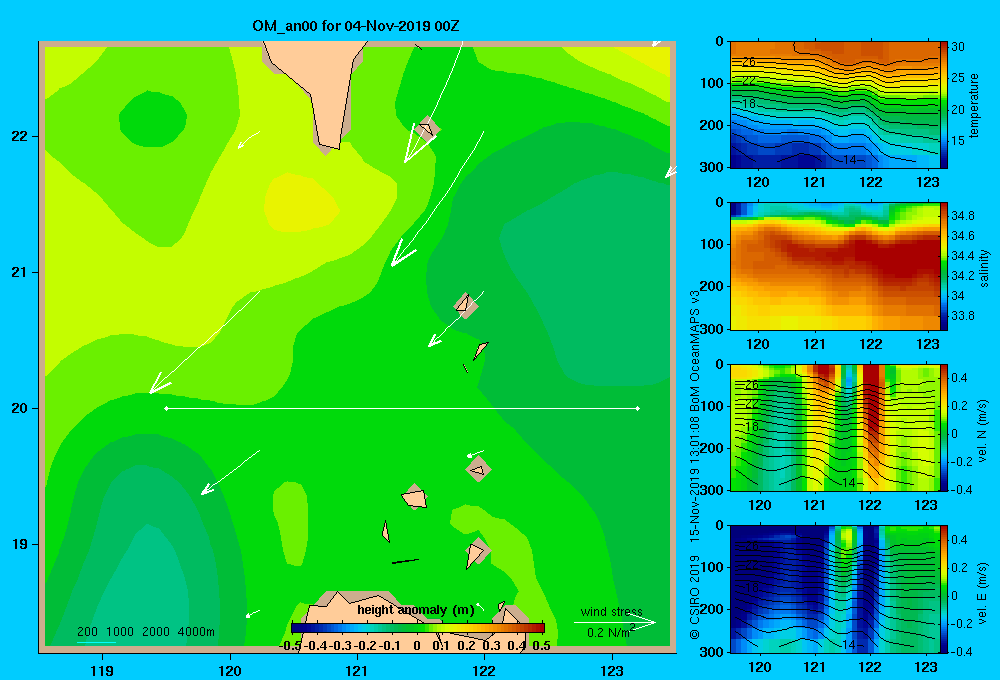Click the '-26-' contour label in temperature panel
This screenshot has width=1000, height=680.
749,62
